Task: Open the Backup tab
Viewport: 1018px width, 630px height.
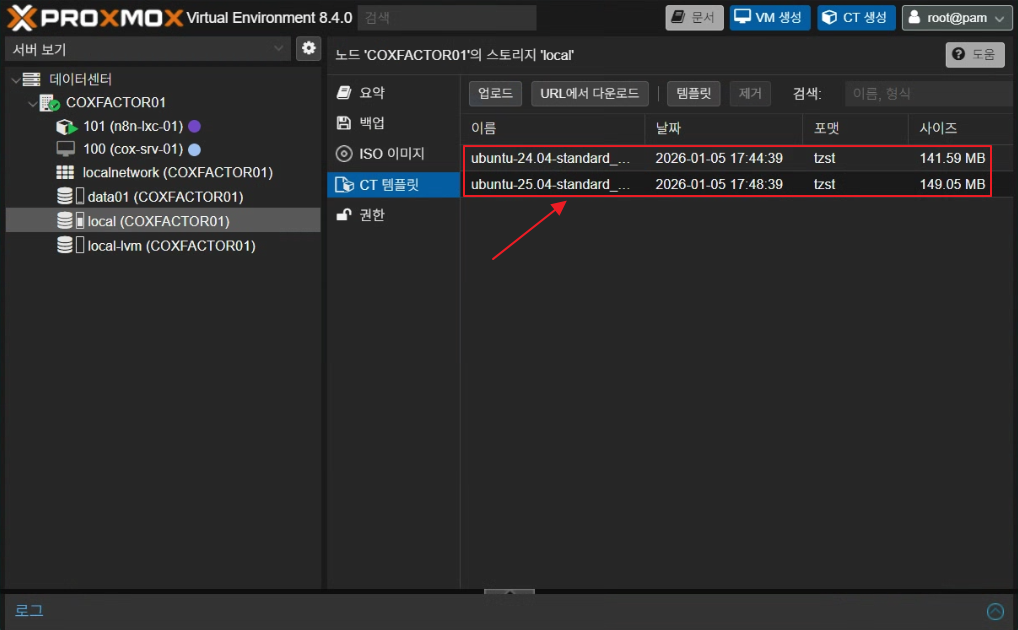Action: [x=393, y=123]
